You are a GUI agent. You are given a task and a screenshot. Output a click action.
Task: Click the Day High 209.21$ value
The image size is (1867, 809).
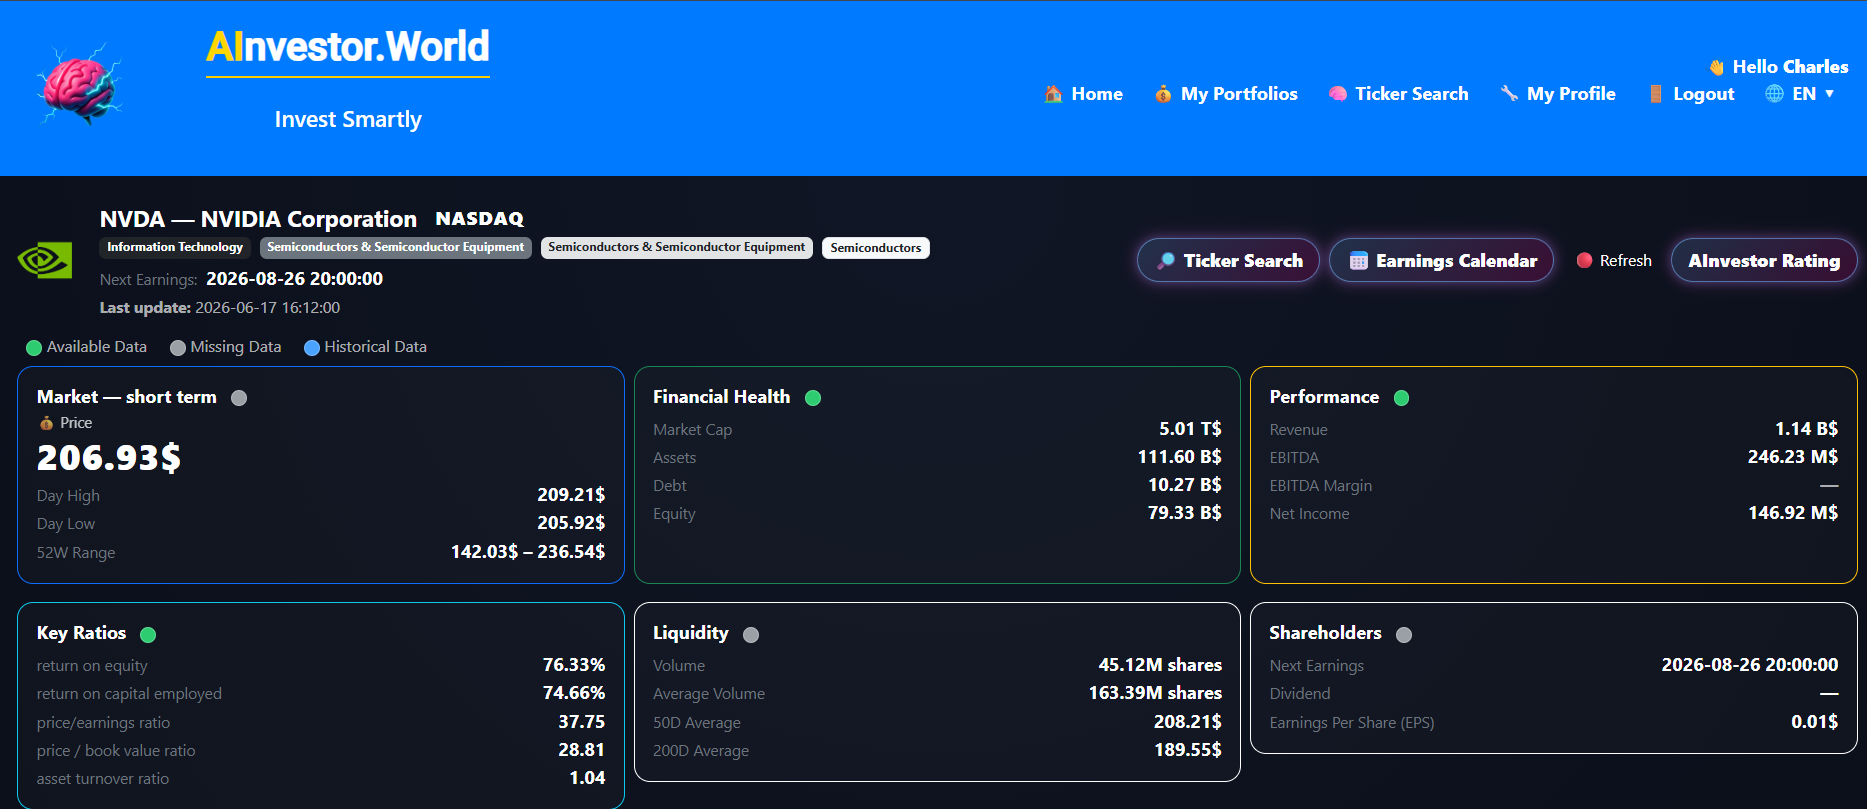[x=571, y=495]
